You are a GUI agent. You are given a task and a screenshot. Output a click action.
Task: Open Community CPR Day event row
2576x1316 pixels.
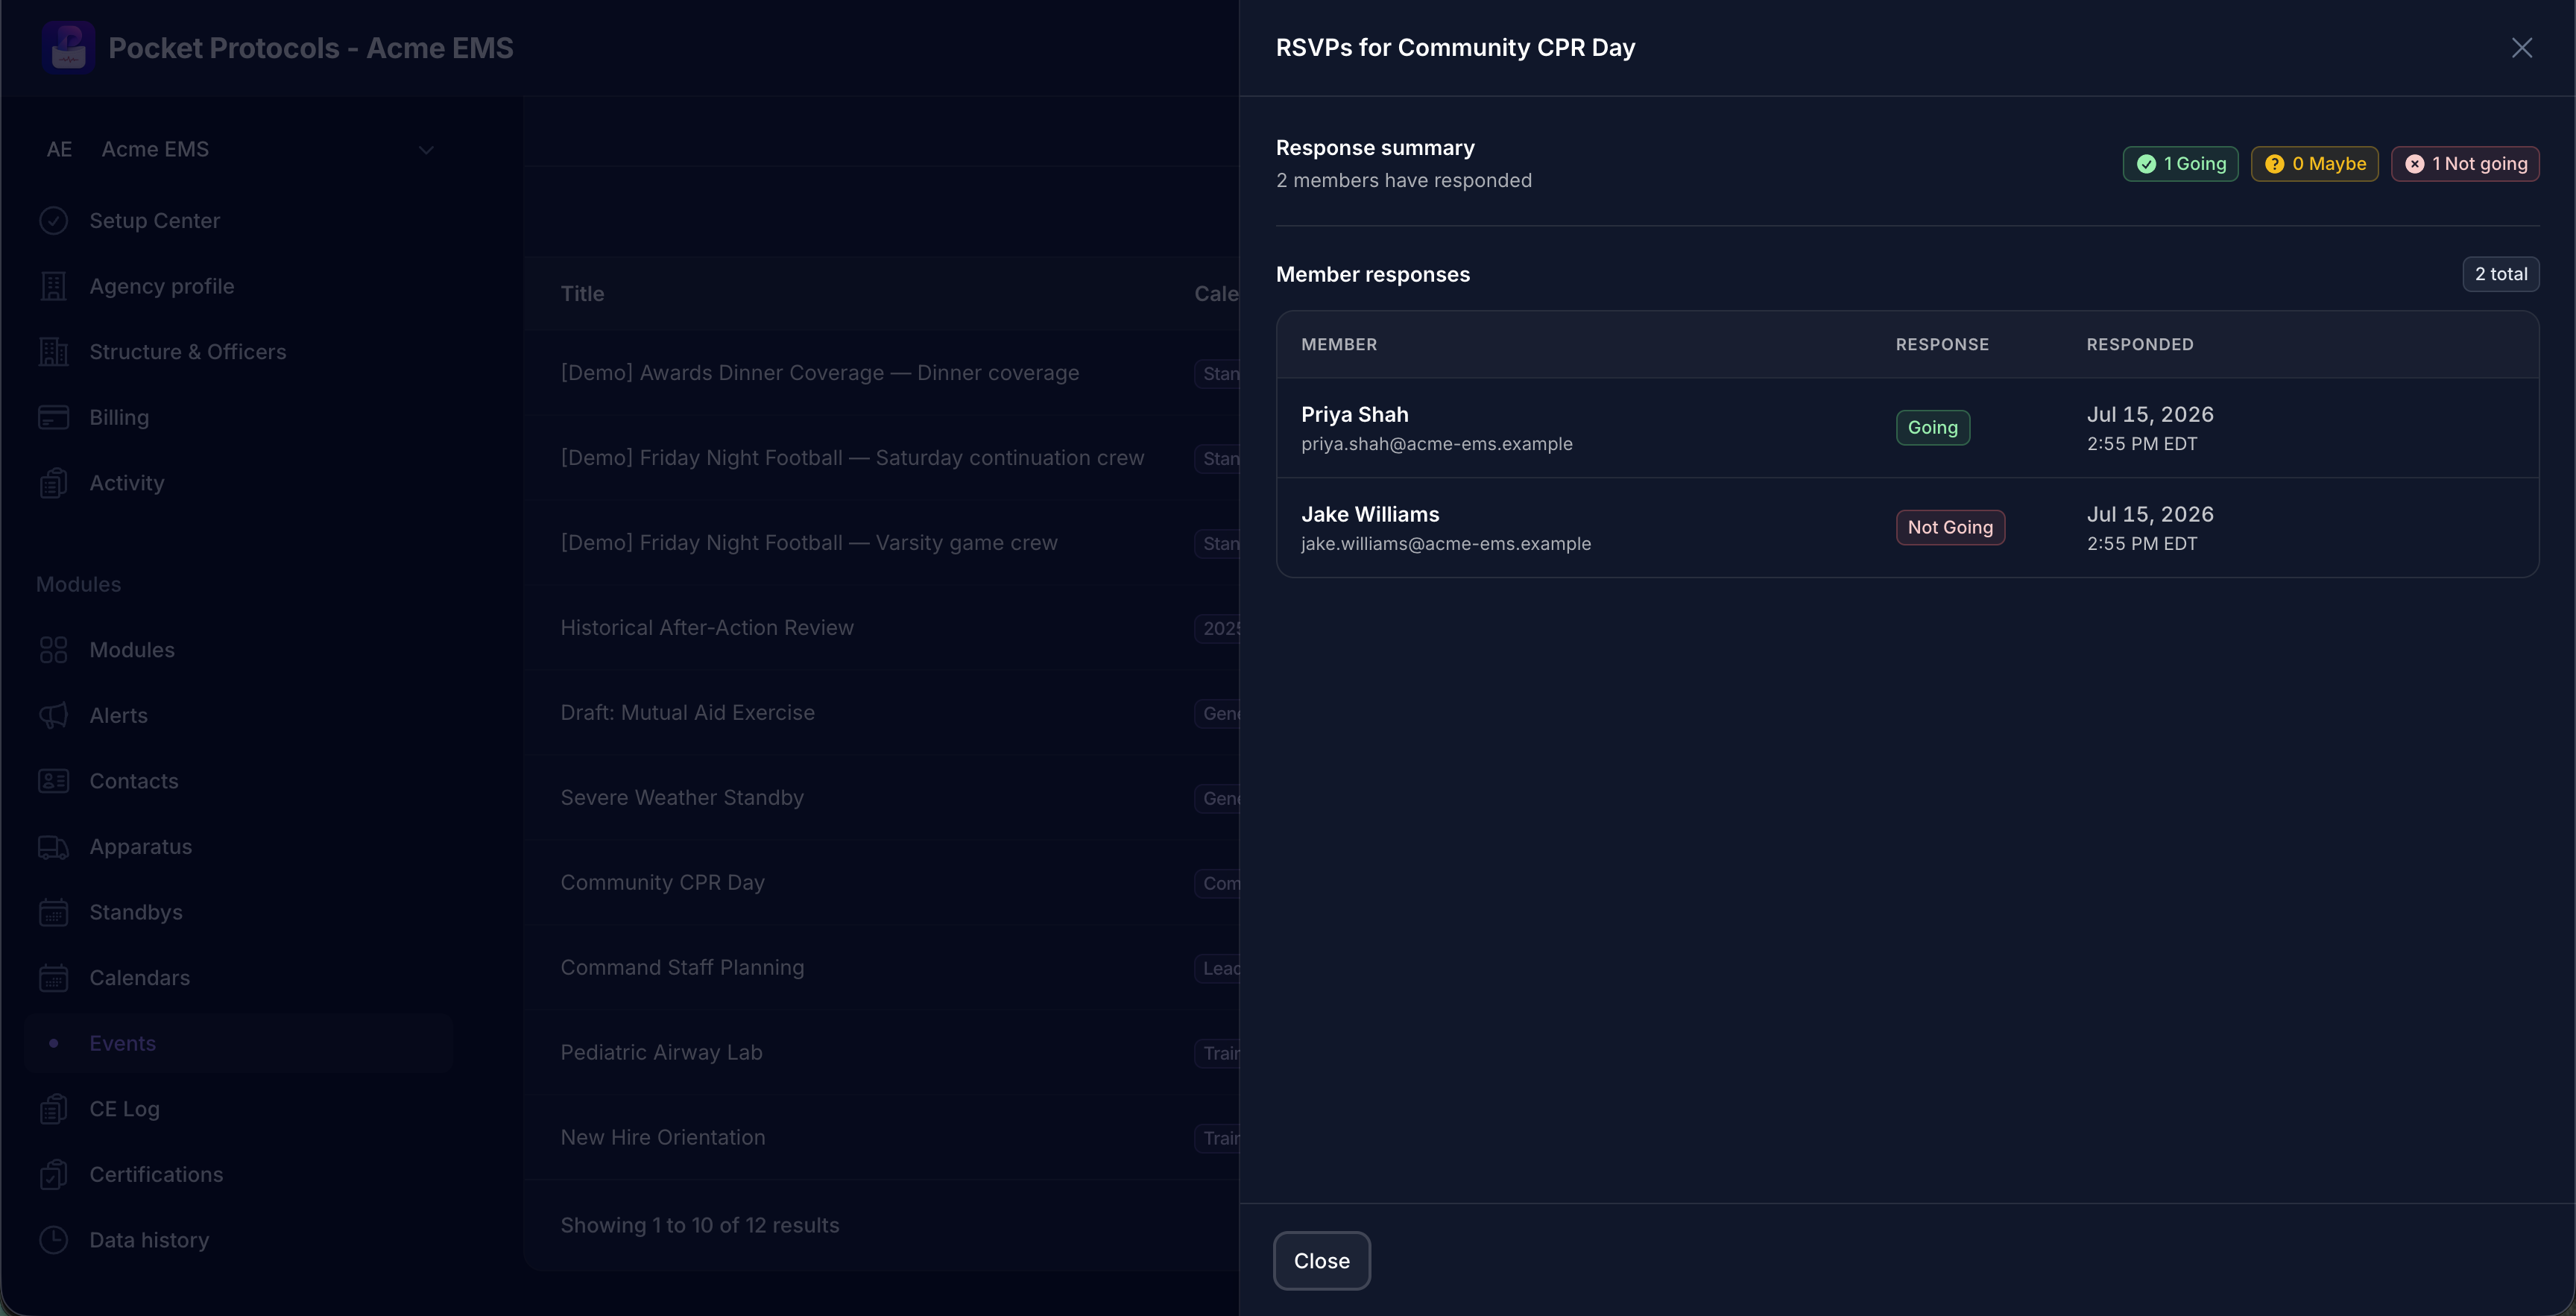pyautogui.click(x=662, y=883)
